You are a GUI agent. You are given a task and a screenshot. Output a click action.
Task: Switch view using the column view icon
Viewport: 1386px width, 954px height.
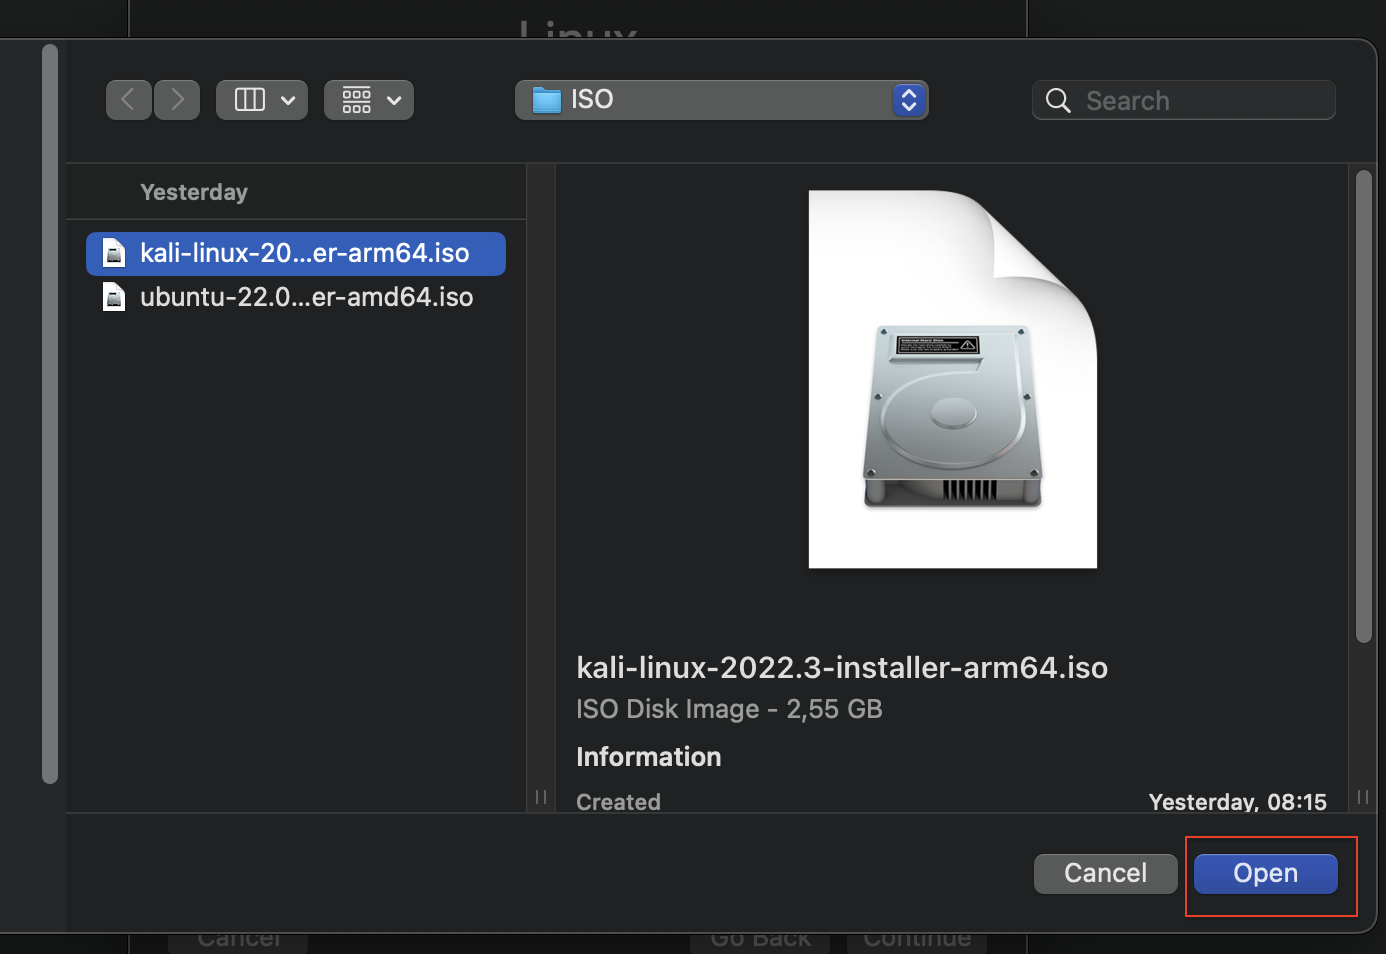[x=249, y=100]
